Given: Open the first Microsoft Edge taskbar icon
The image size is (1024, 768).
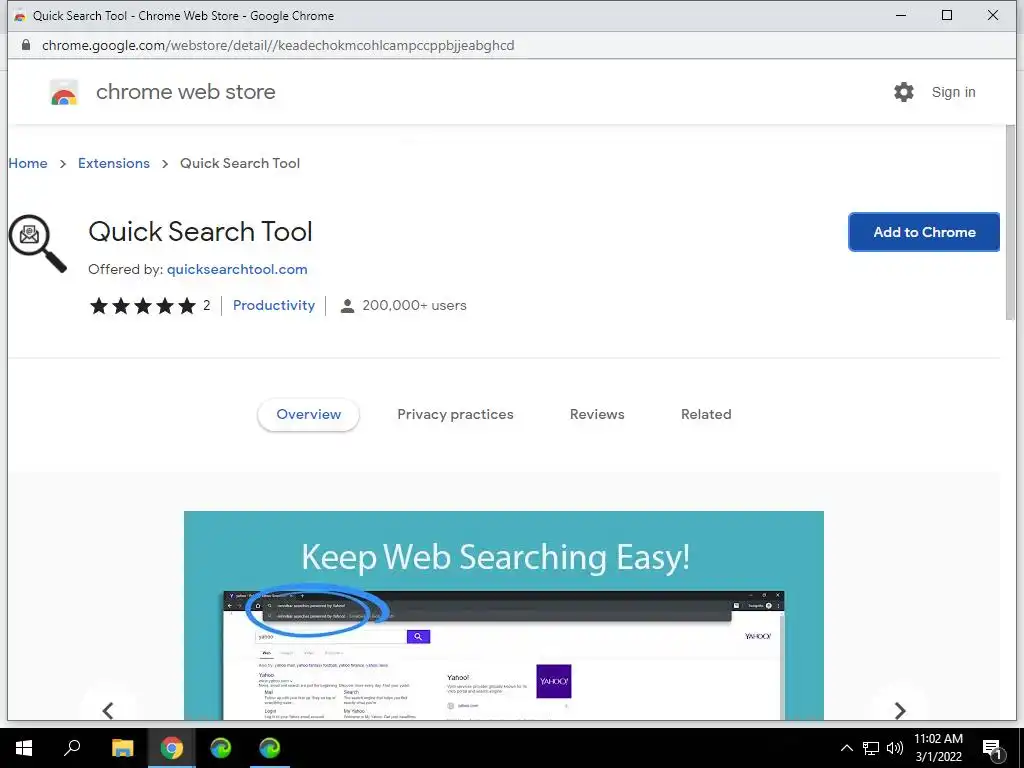Looking at the screenshot, I should pos(221,748).
